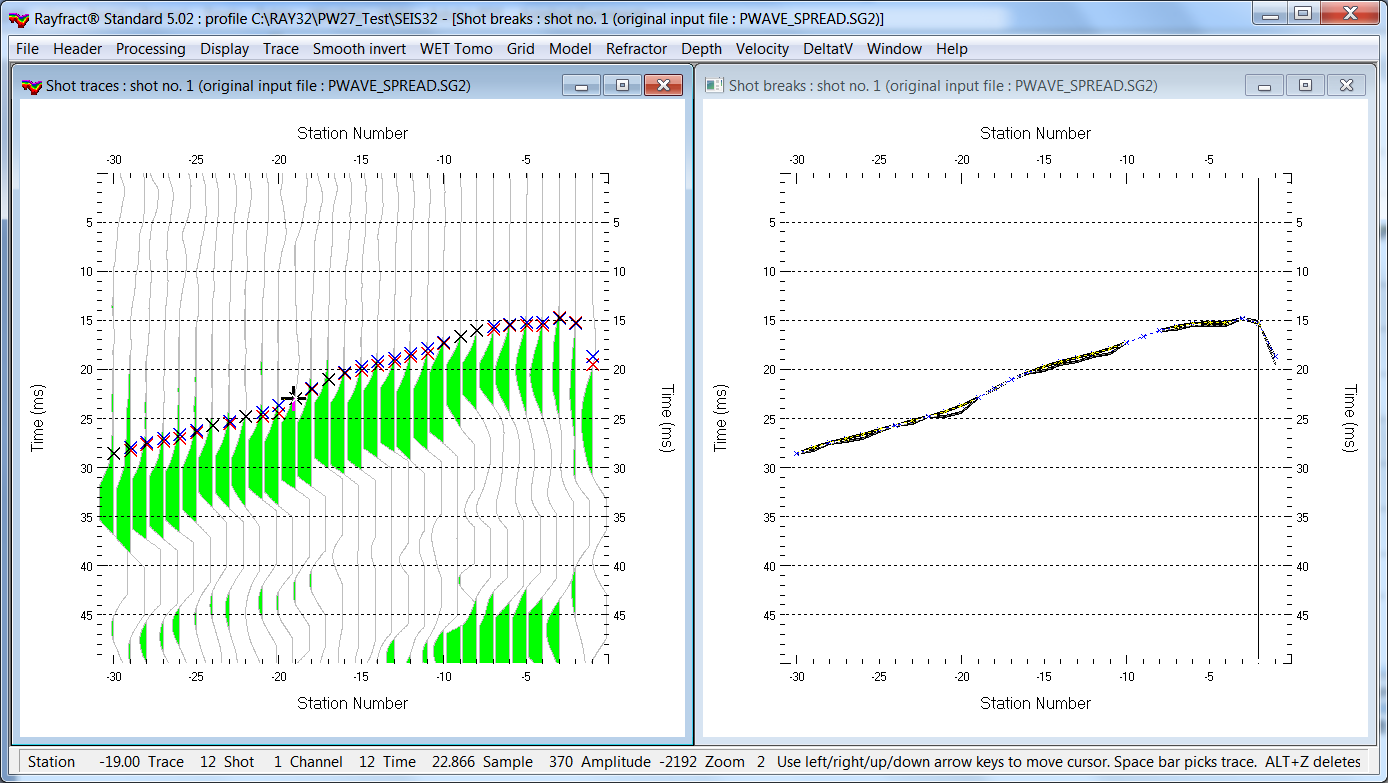Screen dimensions: 1388x783
Task: Click the Shot traces window icon
Action: (31, 86)
